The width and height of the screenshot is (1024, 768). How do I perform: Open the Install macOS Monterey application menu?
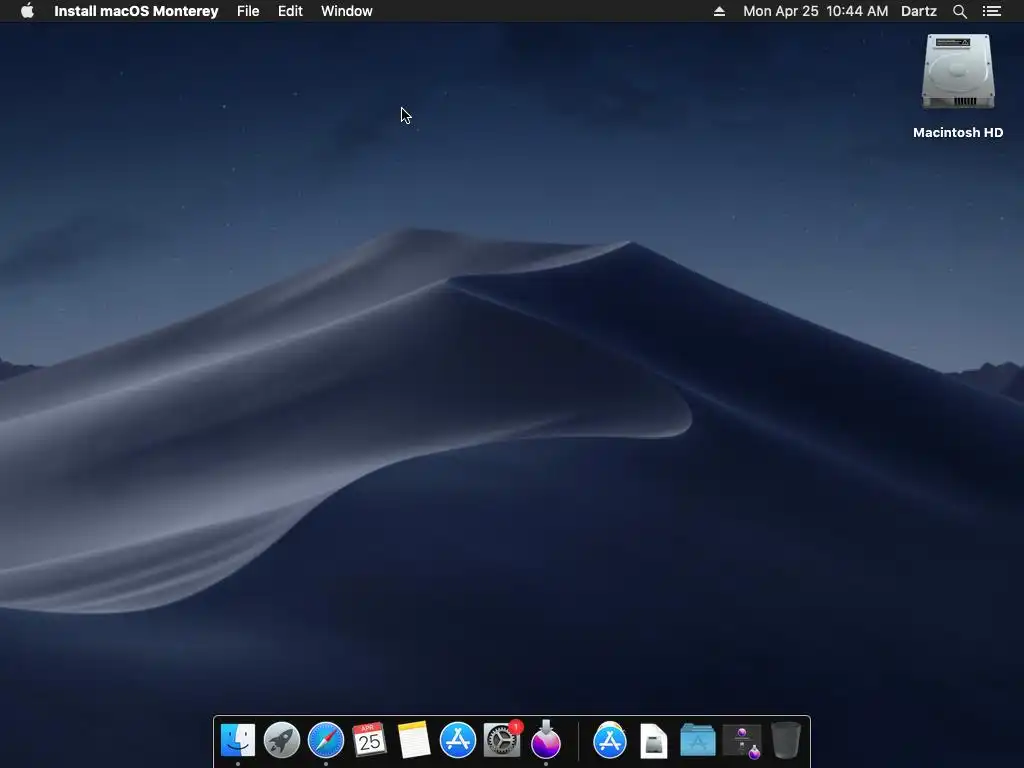136,11
